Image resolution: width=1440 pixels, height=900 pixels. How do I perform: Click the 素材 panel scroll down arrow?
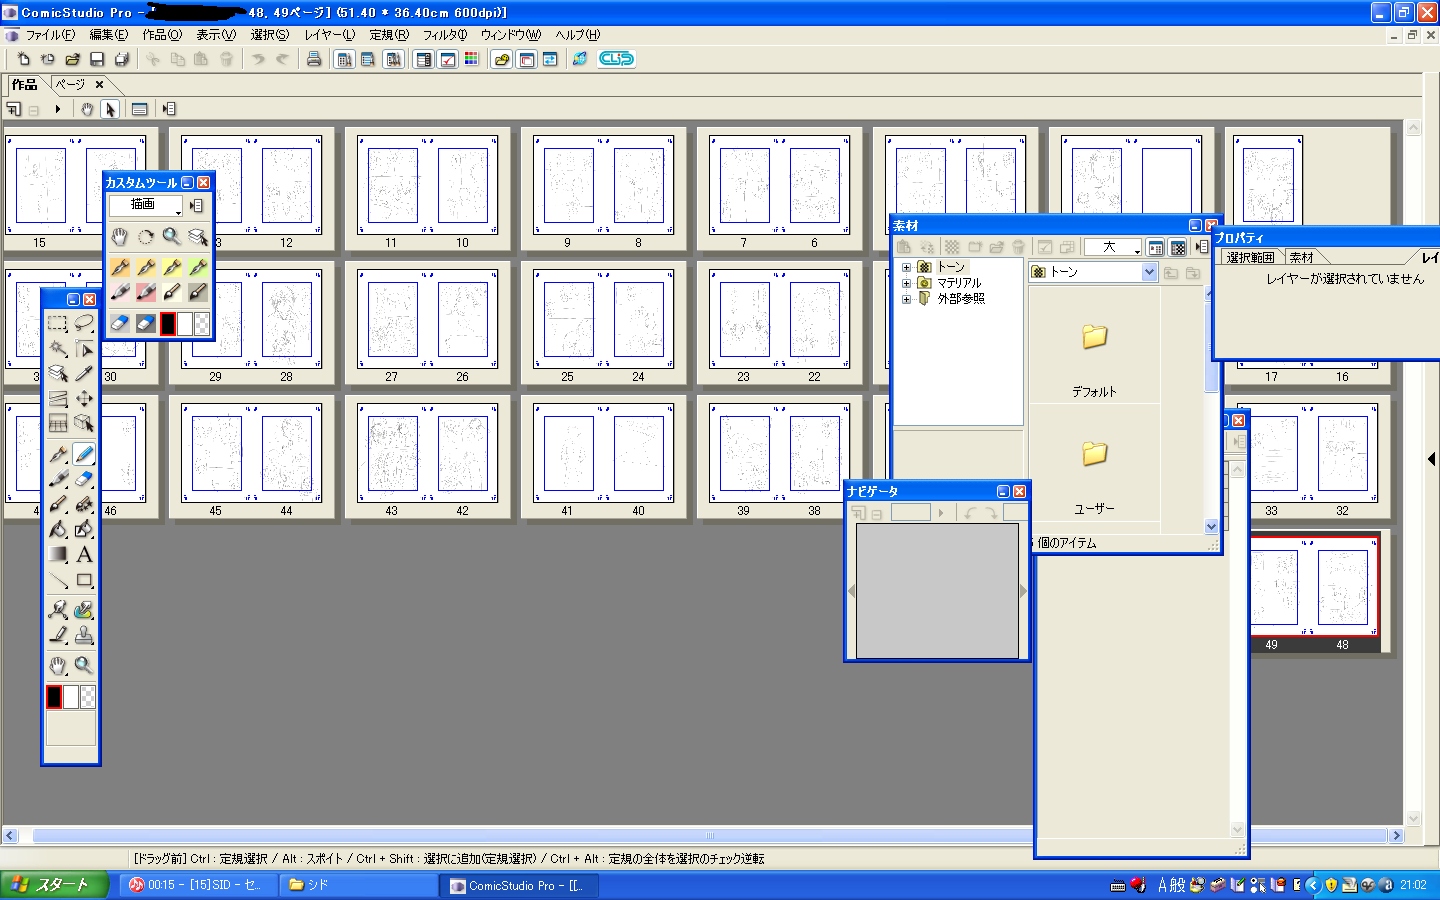click(1212, 527)
